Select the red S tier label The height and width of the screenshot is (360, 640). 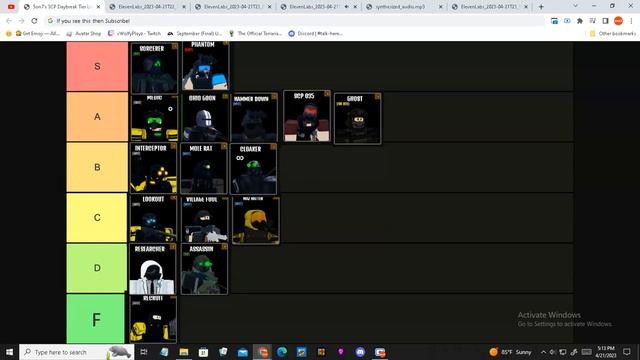pyautogui.click(x=97, y=66)
